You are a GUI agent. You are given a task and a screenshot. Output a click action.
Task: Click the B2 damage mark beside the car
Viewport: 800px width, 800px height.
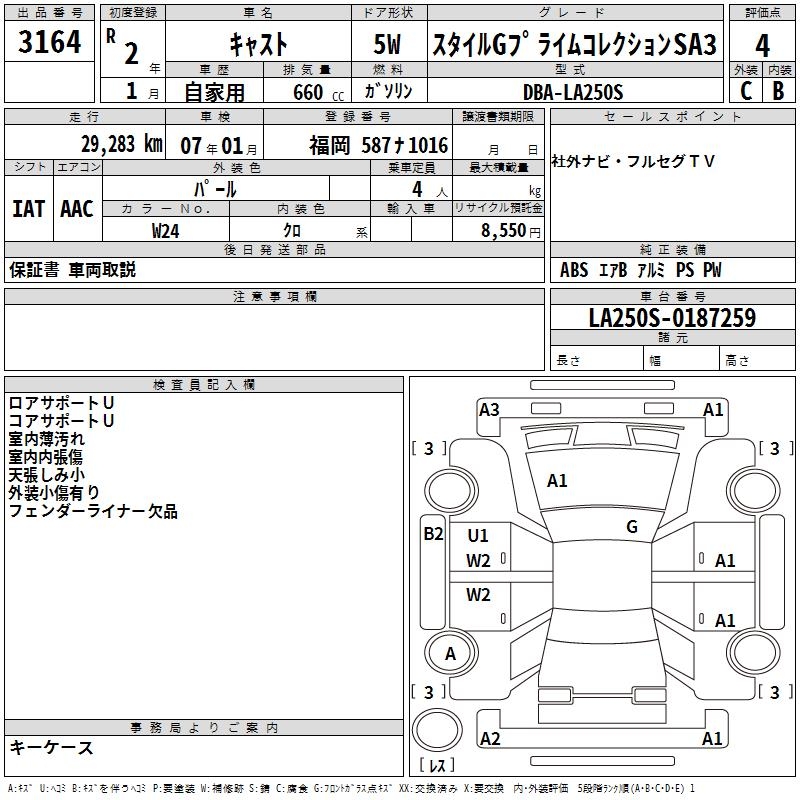(x=432, y=534)
